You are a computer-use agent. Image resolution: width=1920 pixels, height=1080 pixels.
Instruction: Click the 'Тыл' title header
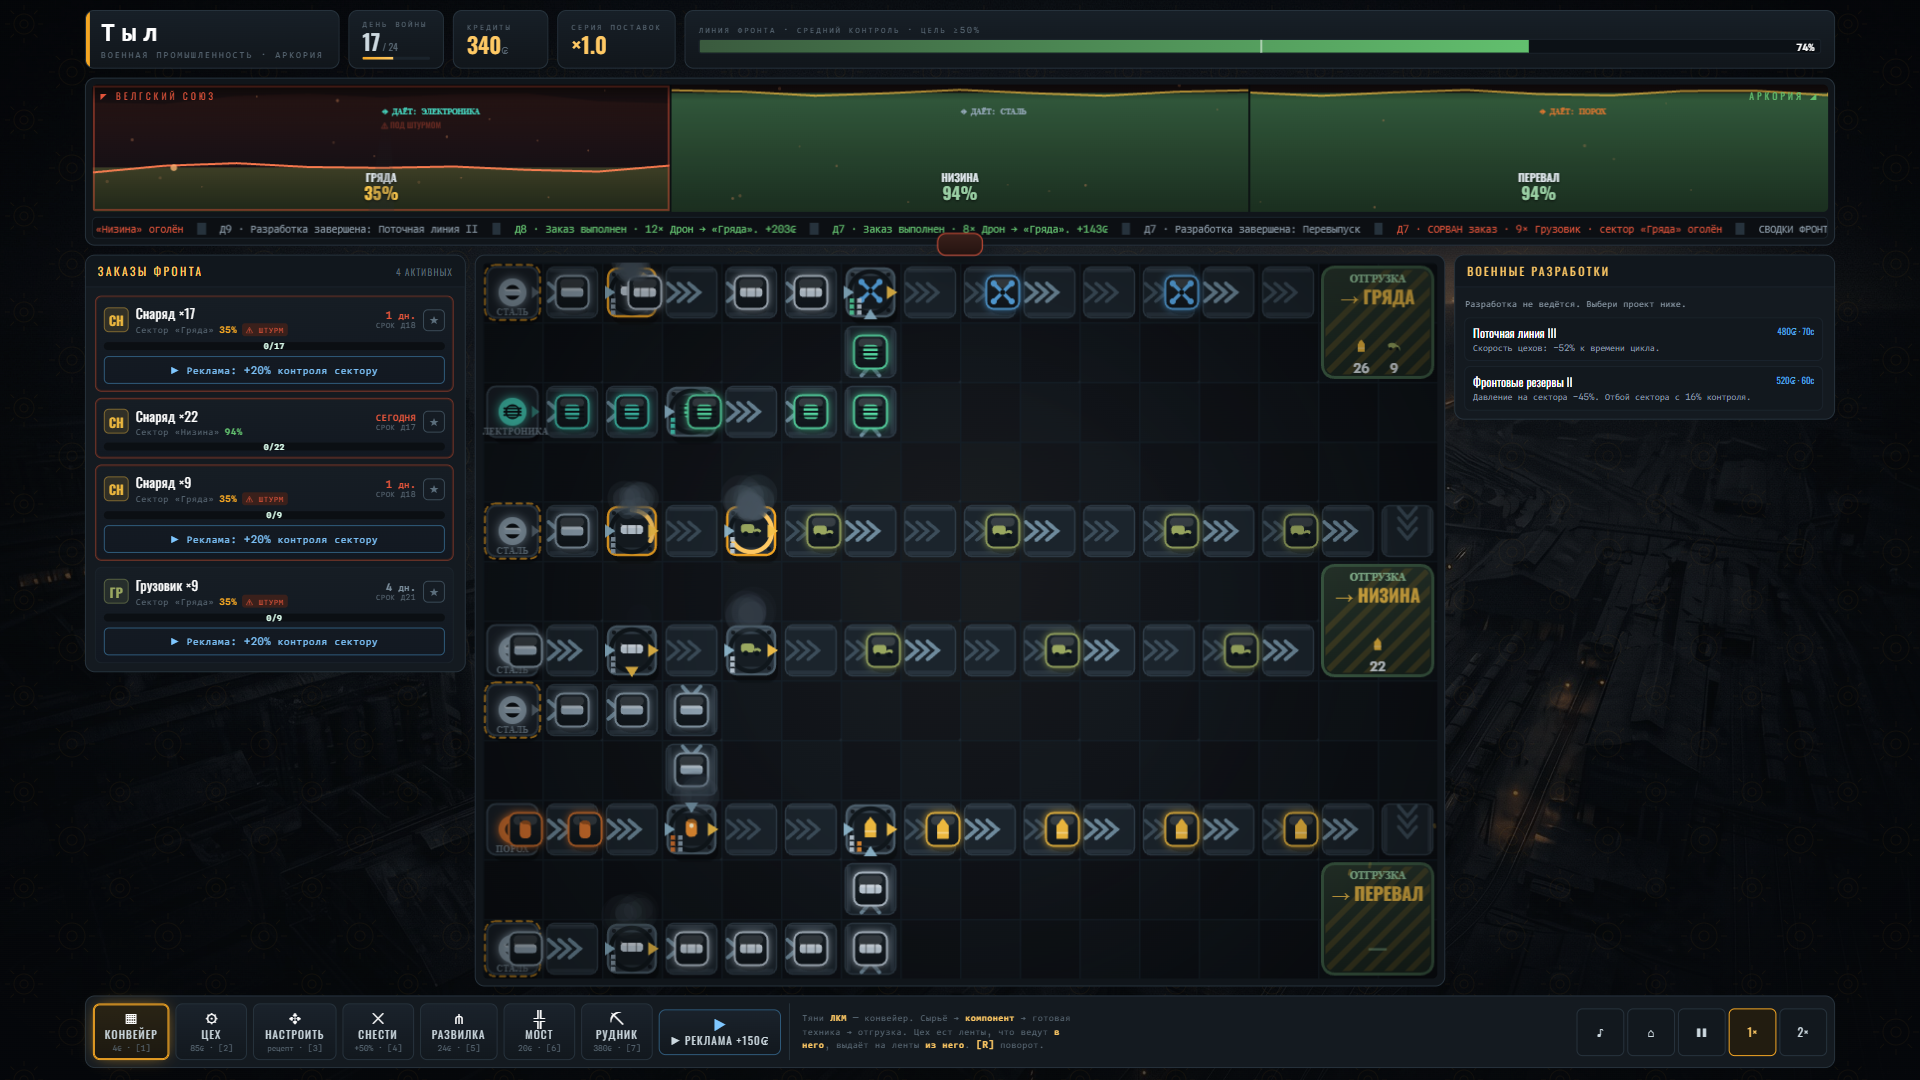(129, 33)
